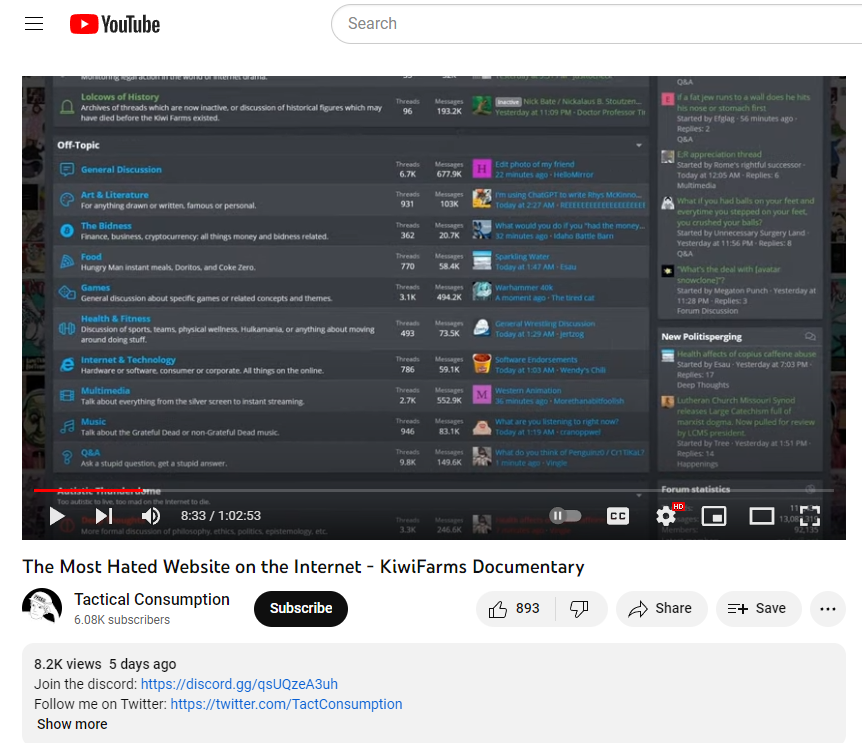Click Forum statistics heading in video
This screenshot has height=743, width=862.
(x=696, y=489)
